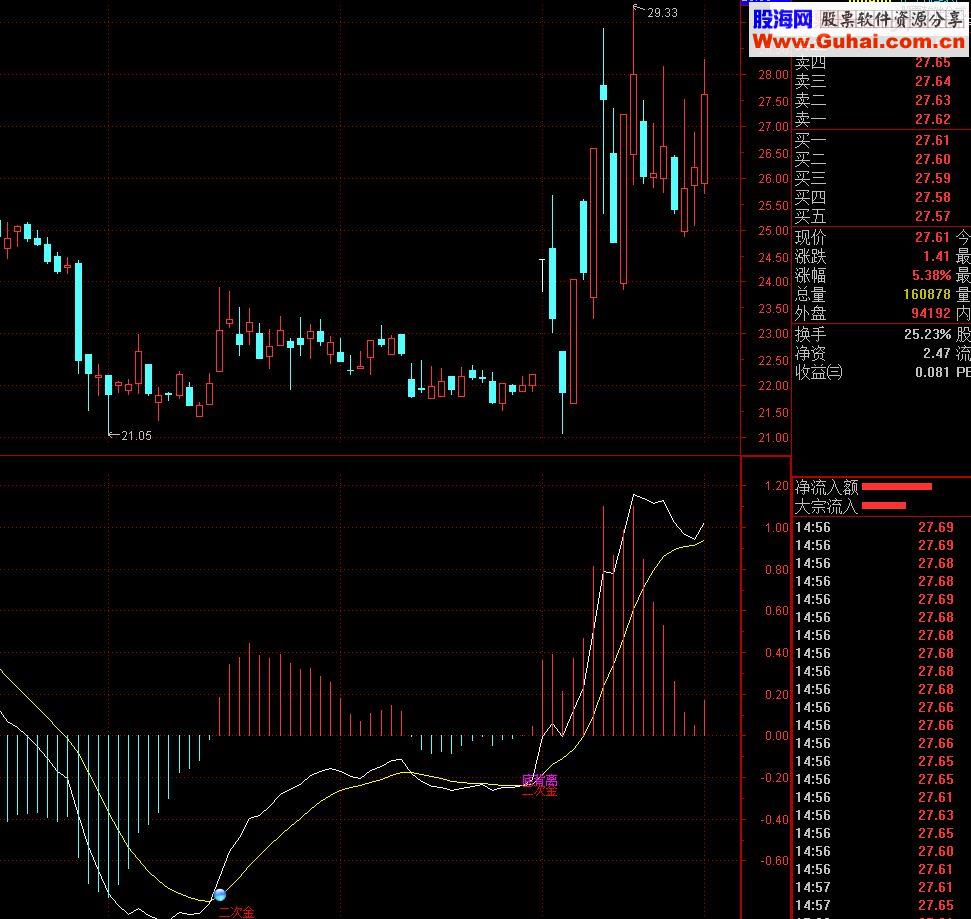Select the 买三 bid row
Viewport: 971px width, 919px height.
coord(882,178)
